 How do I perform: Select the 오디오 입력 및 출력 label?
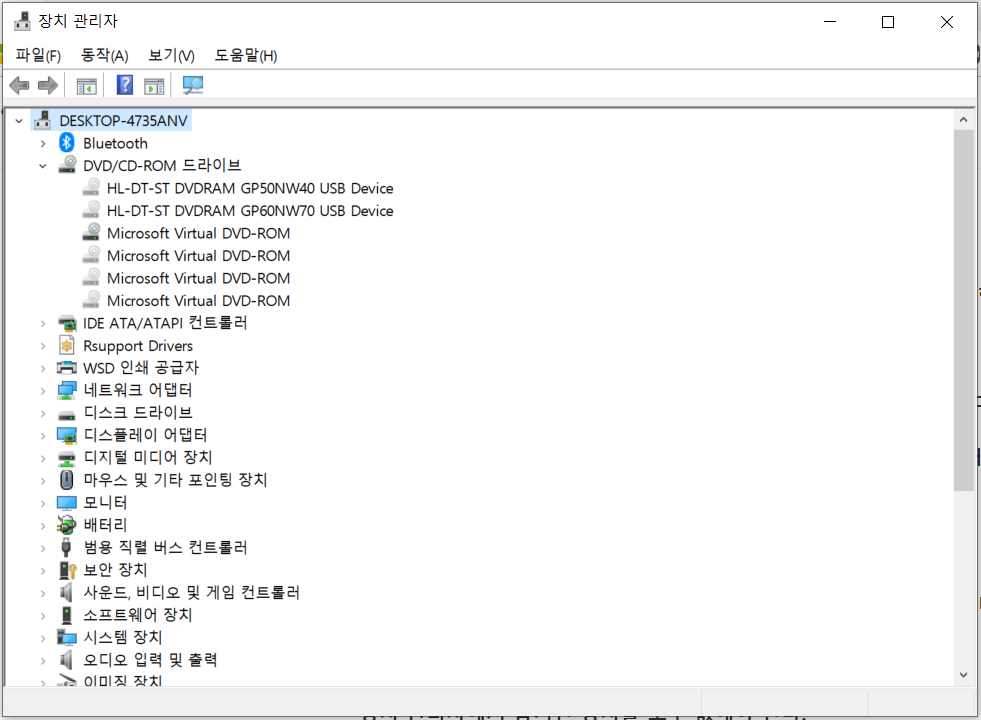[150, 660]
